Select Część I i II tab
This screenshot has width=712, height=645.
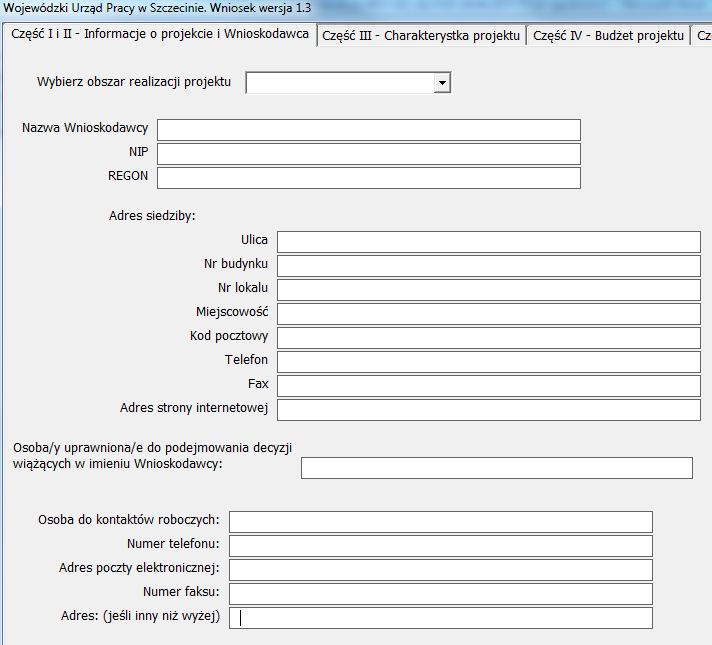click(x=159, y=34)
